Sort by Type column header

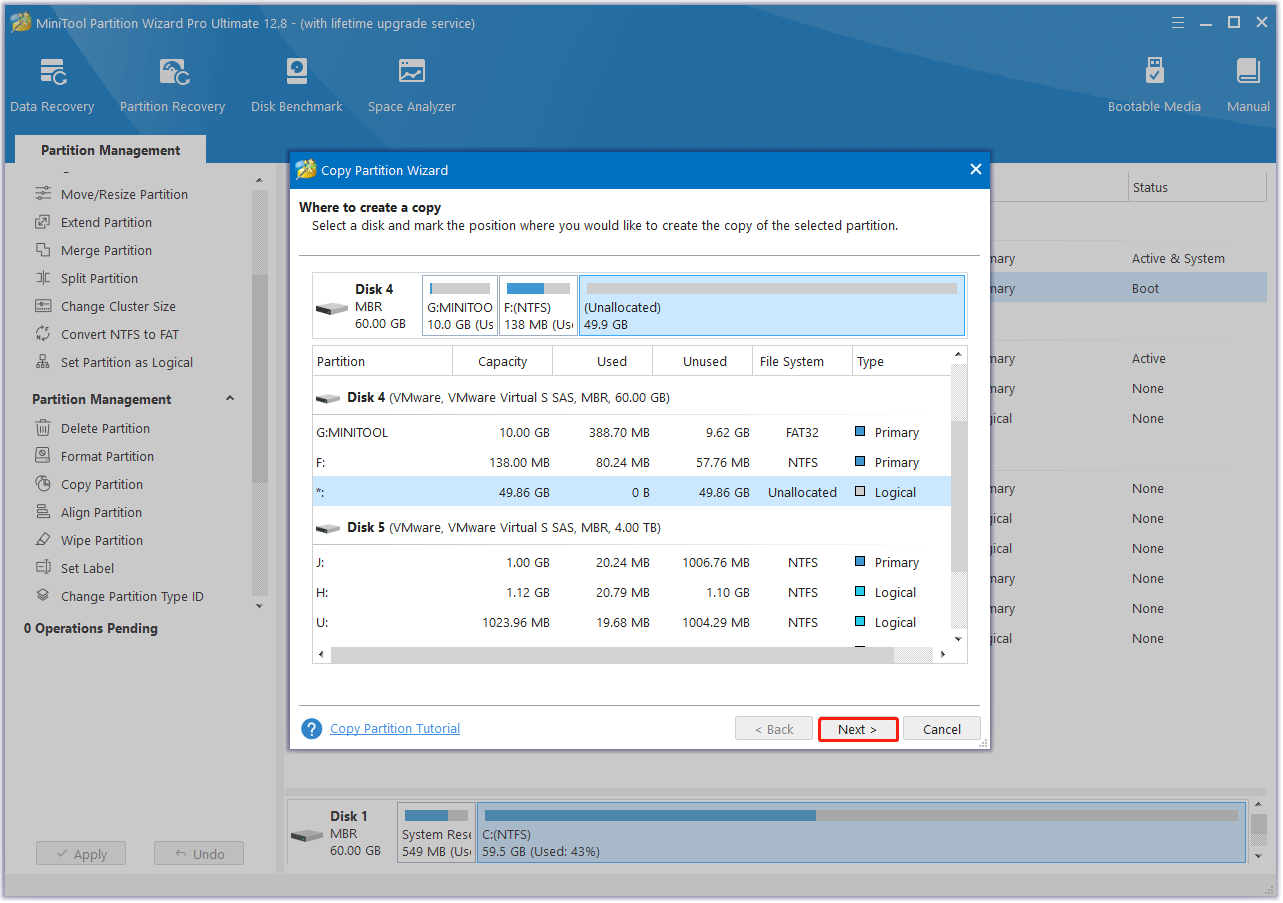[x=900, y=361]
